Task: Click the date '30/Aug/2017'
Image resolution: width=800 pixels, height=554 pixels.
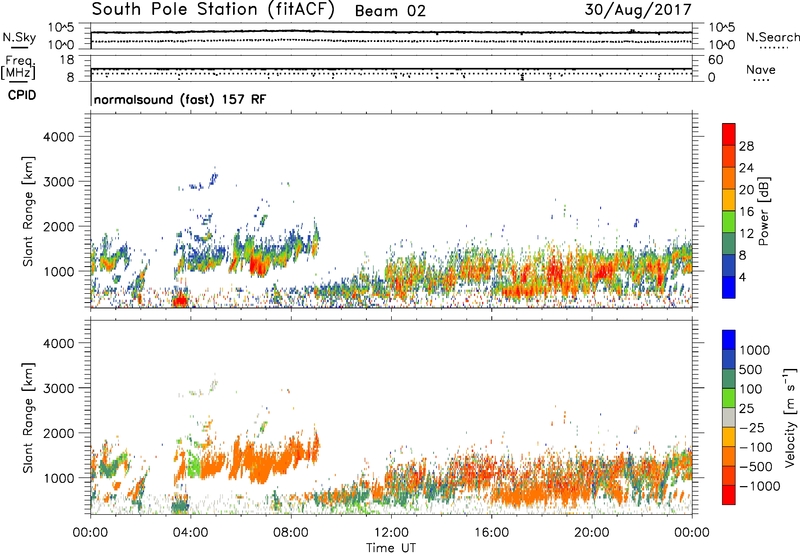Action: click(x=638, y=10)
